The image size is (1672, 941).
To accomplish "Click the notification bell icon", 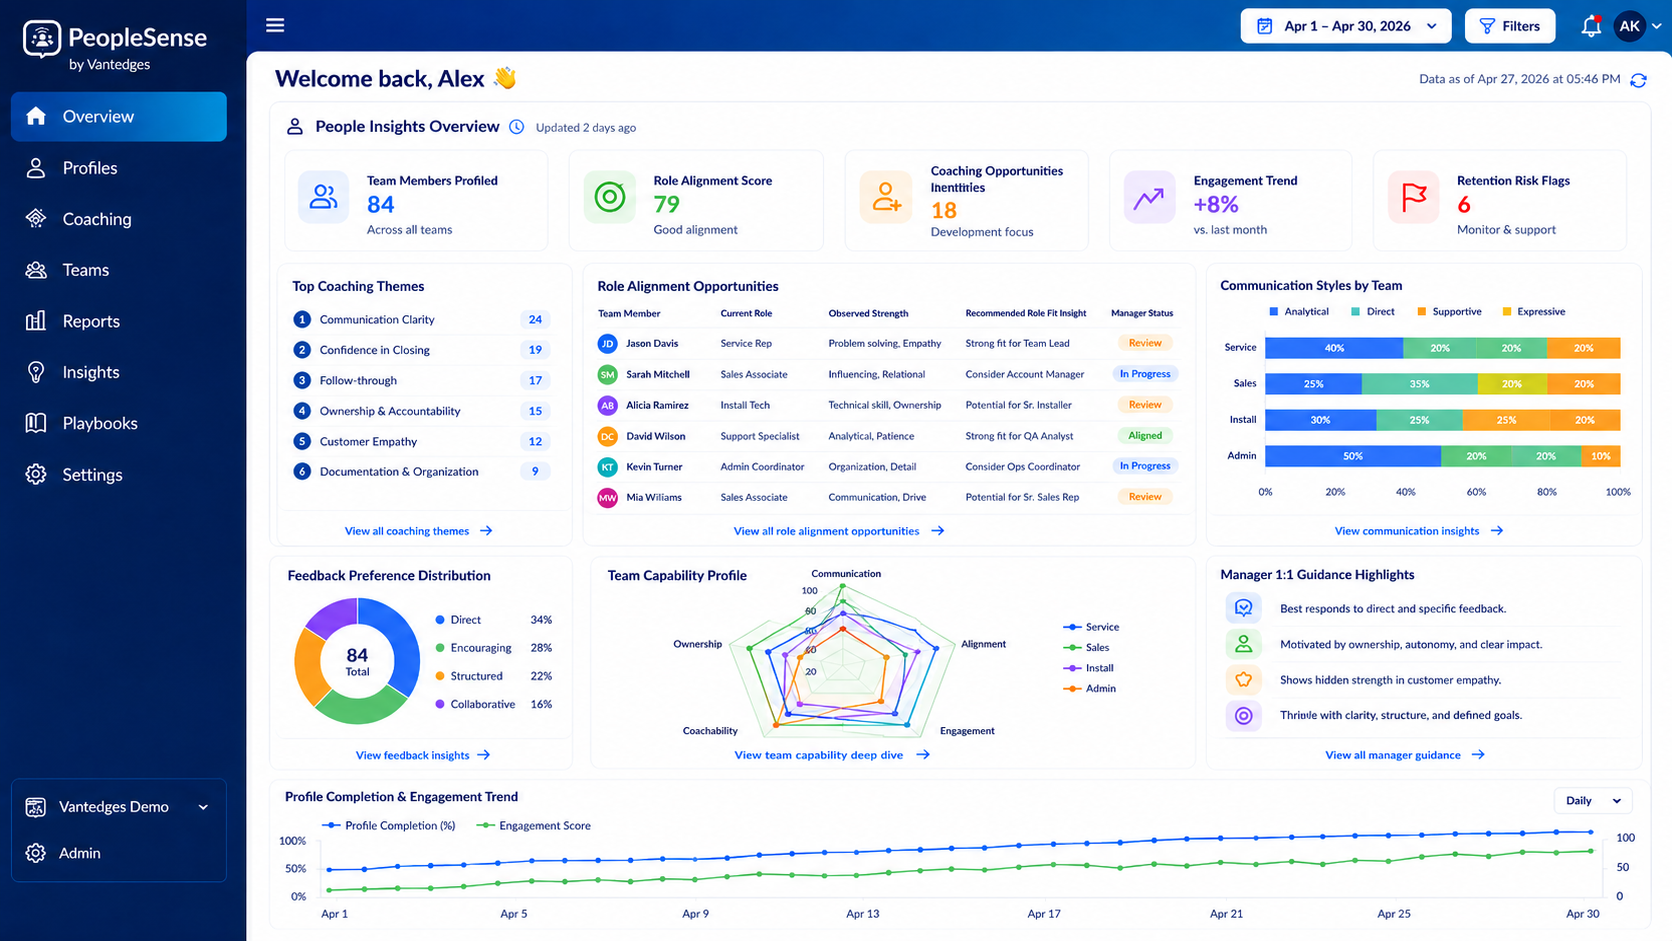I will coord(1590,26).
